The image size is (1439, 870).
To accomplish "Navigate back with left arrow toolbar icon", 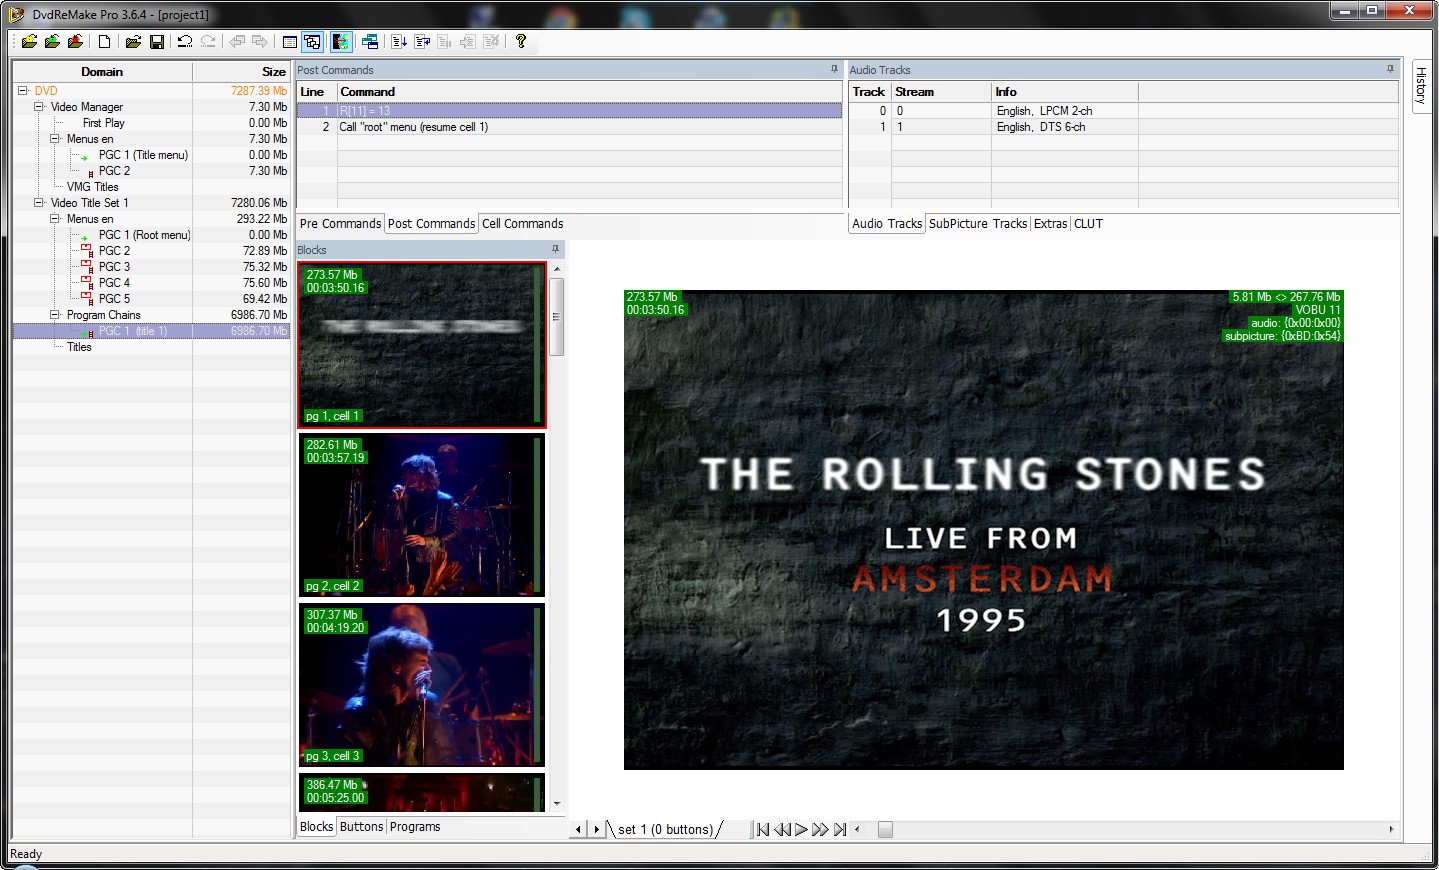I will click(x=237, y=41).
